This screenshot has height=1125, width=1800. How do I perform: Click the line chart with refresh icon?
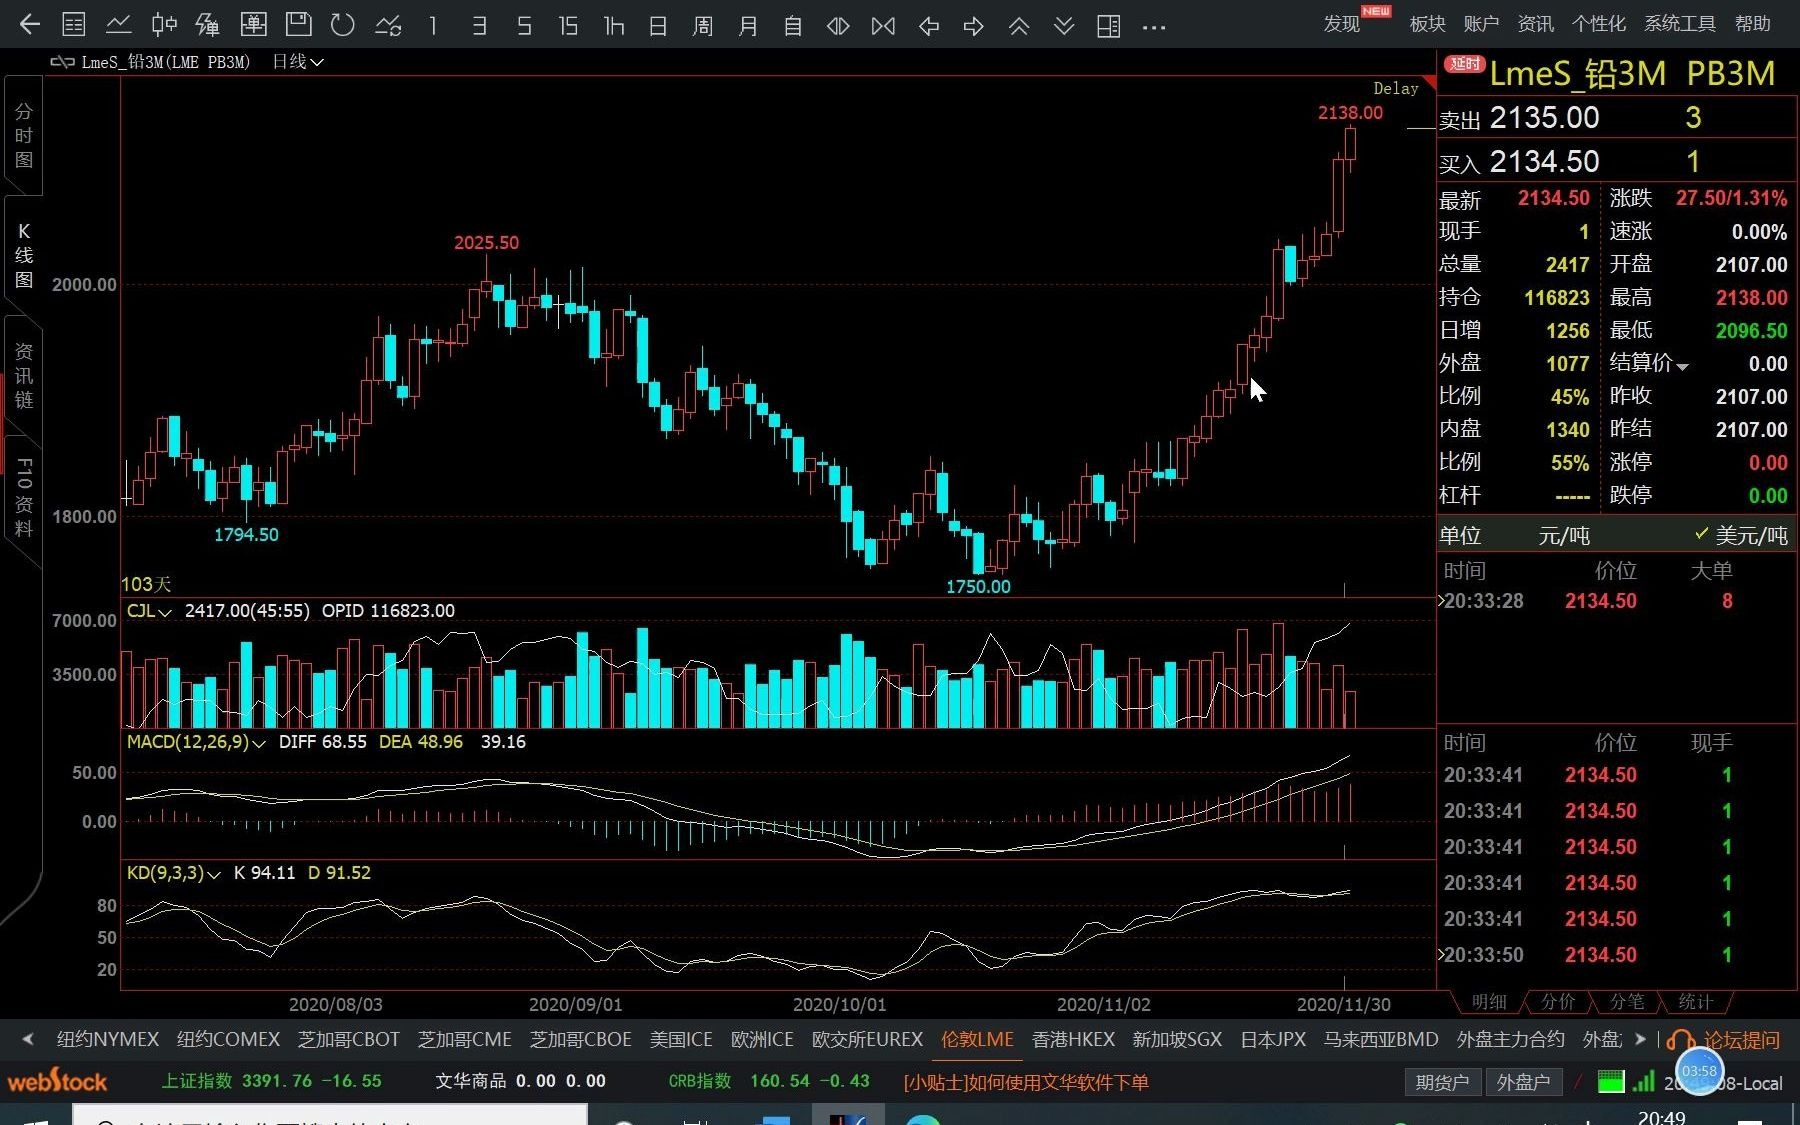click(x=388, y=25)
